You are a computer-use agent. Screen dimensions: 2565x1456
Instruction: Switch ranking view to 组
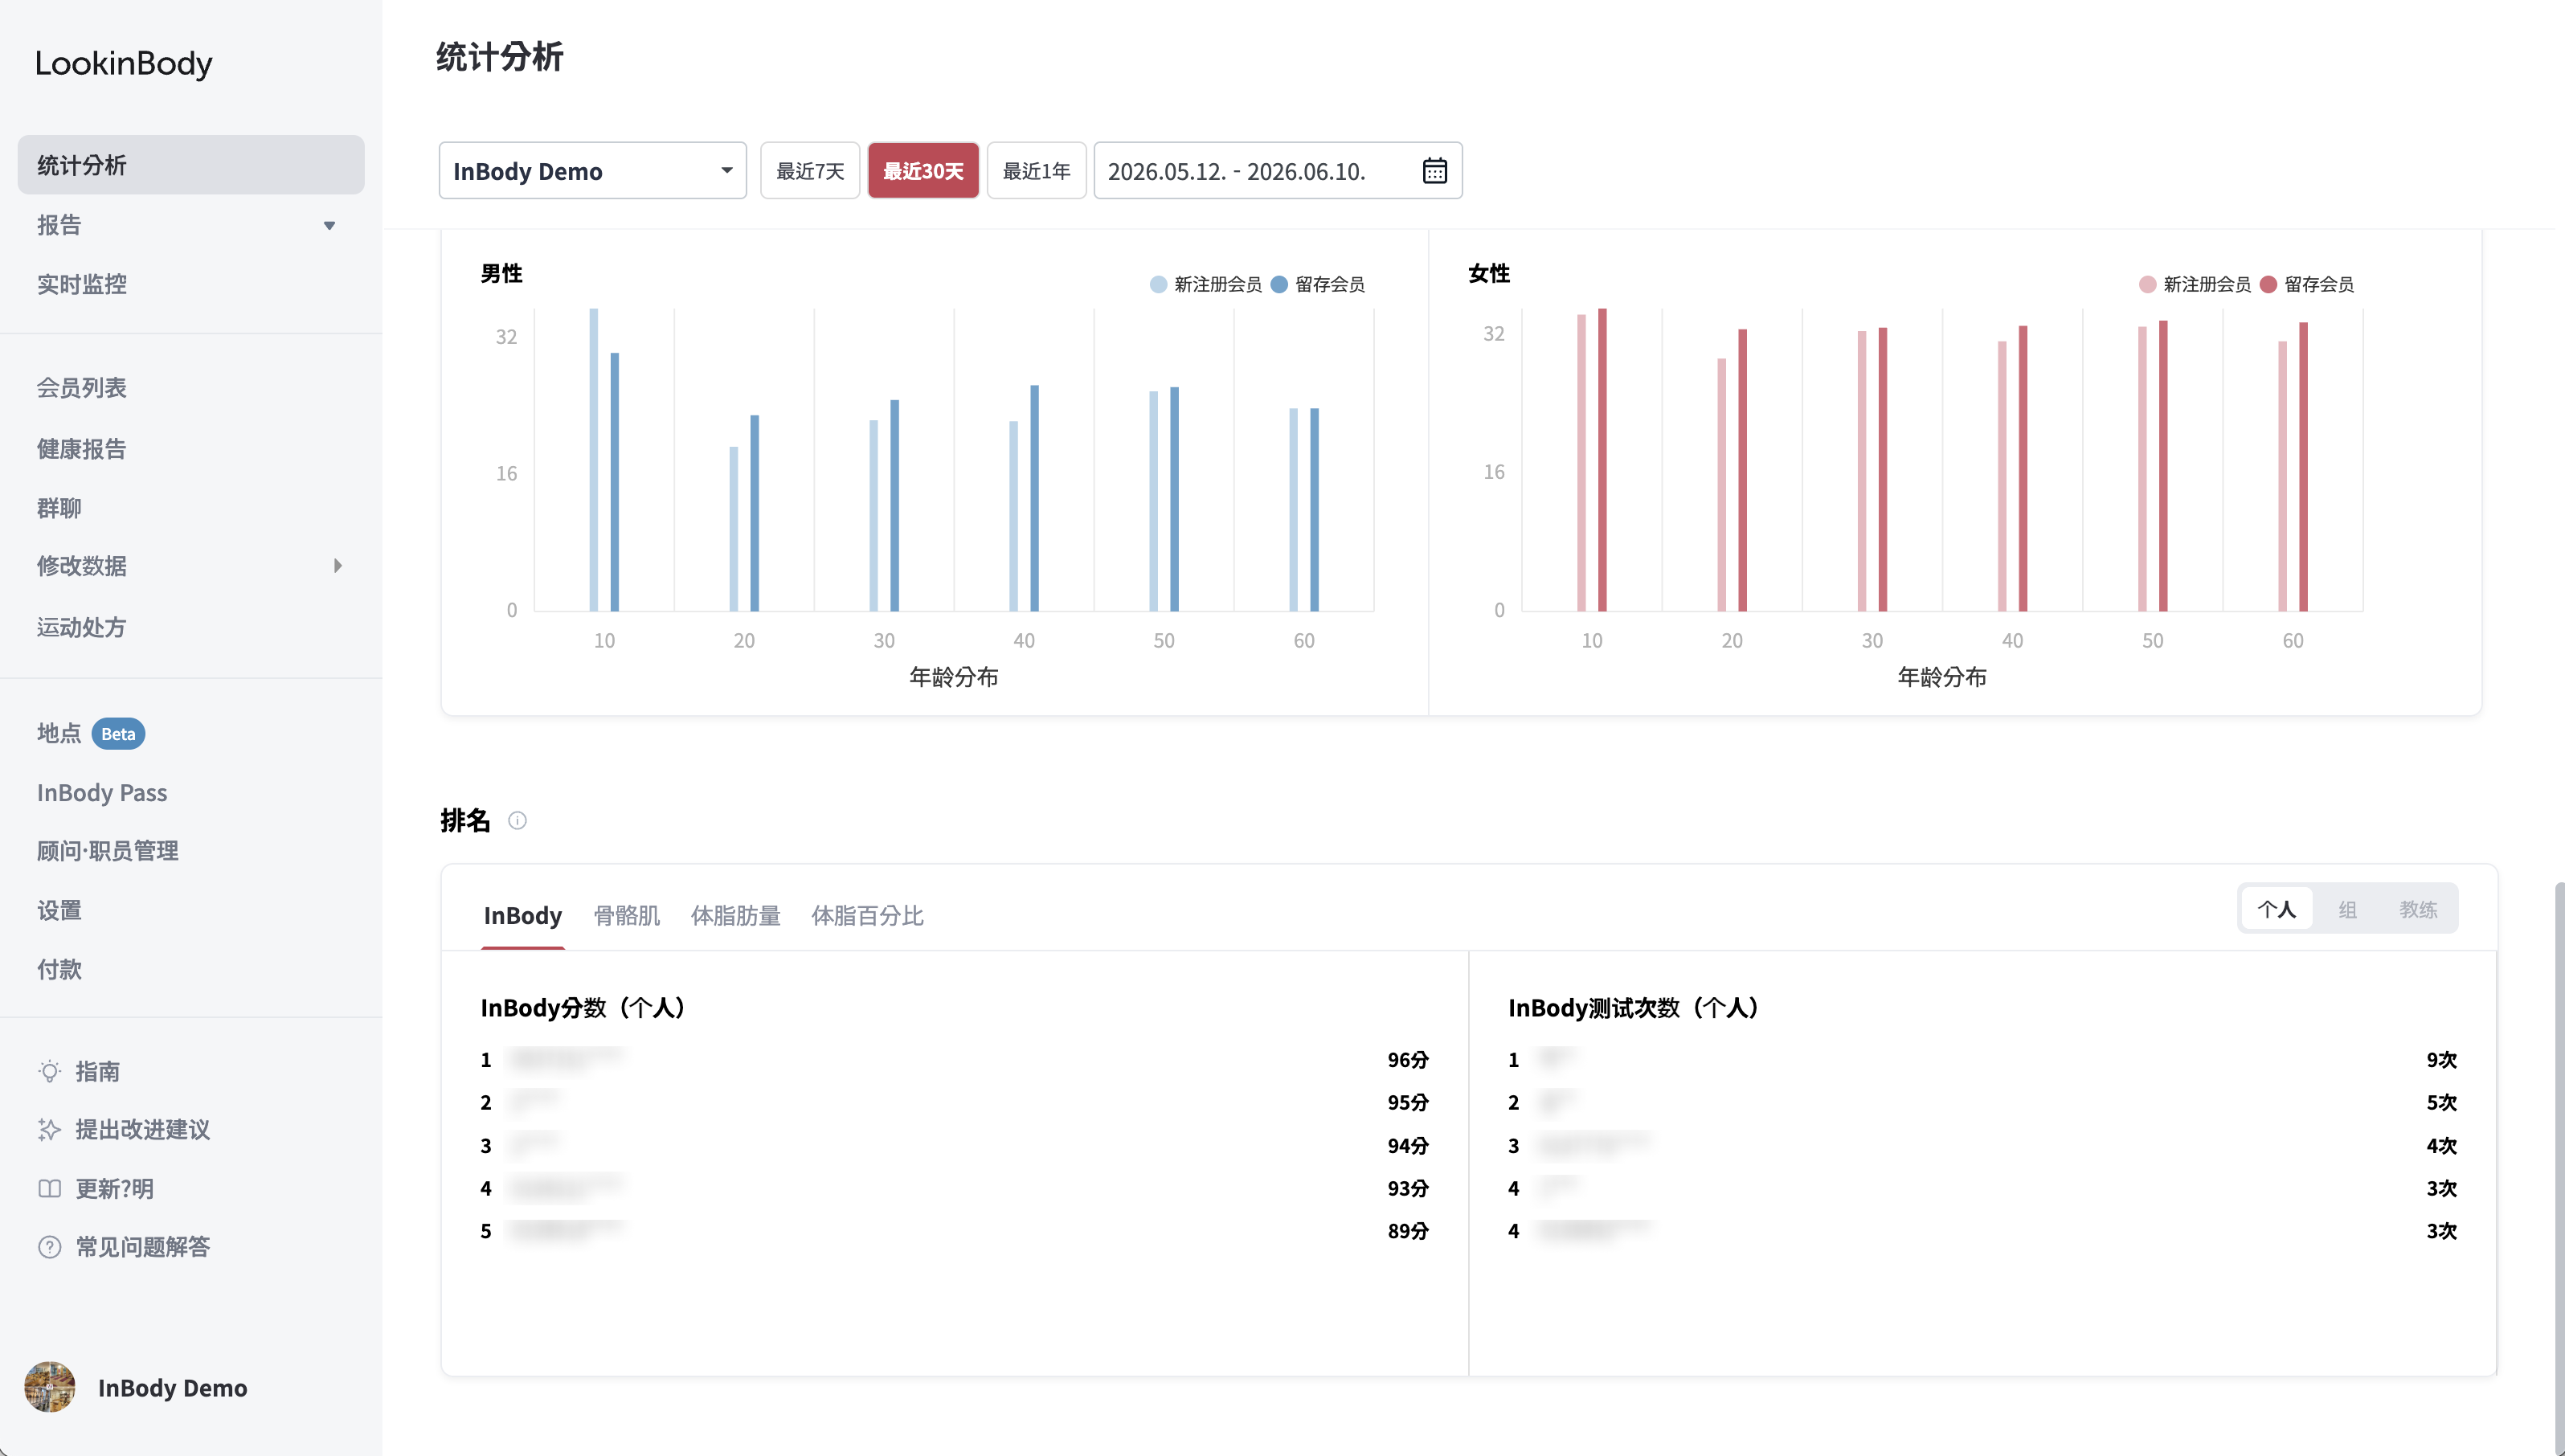pos(2347,909)
